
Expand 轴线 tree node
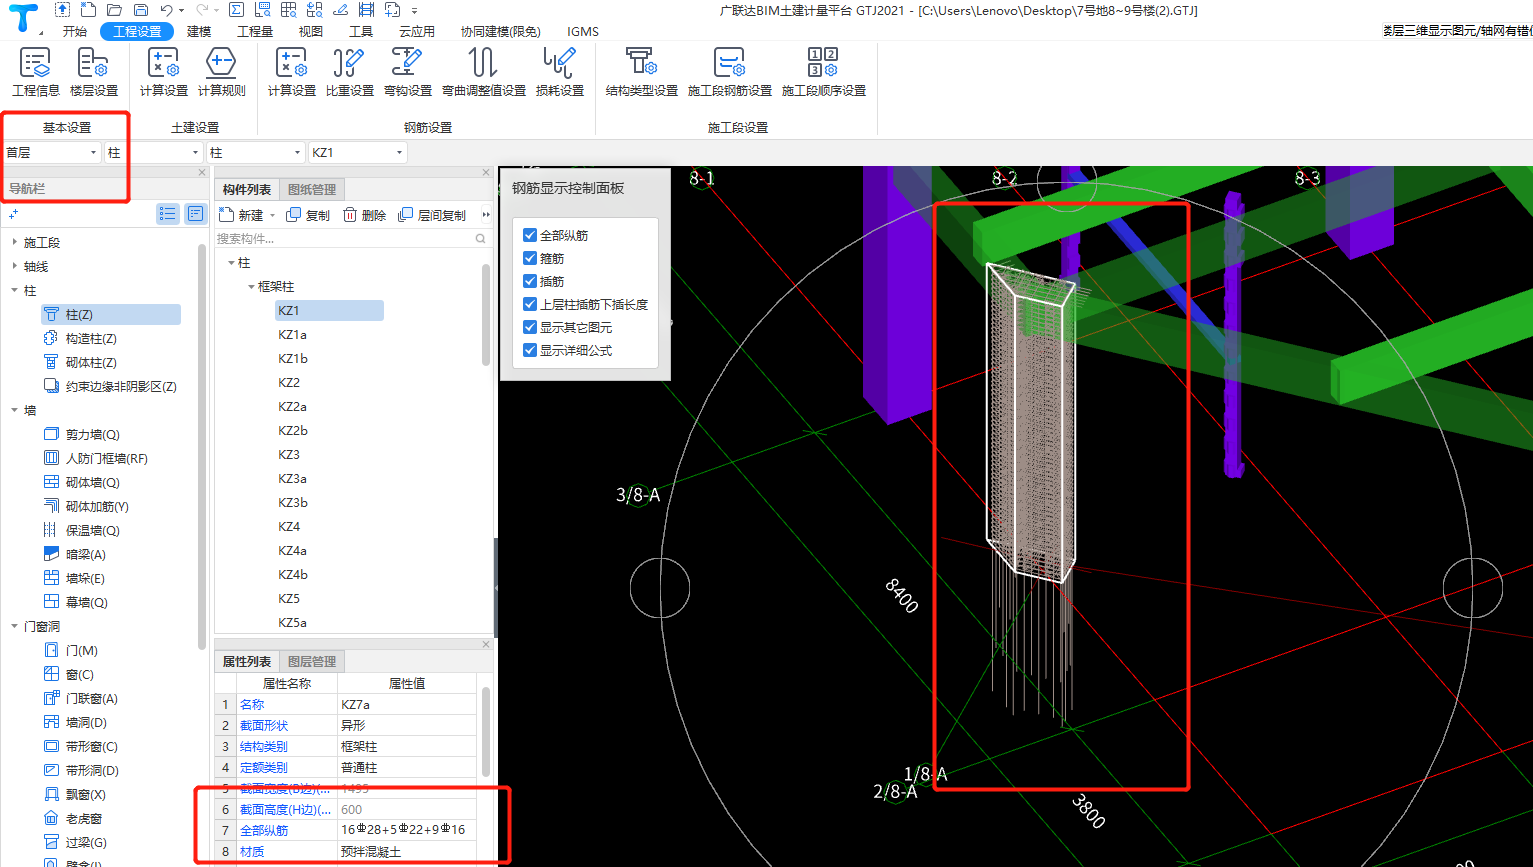[x=14, y=266]
